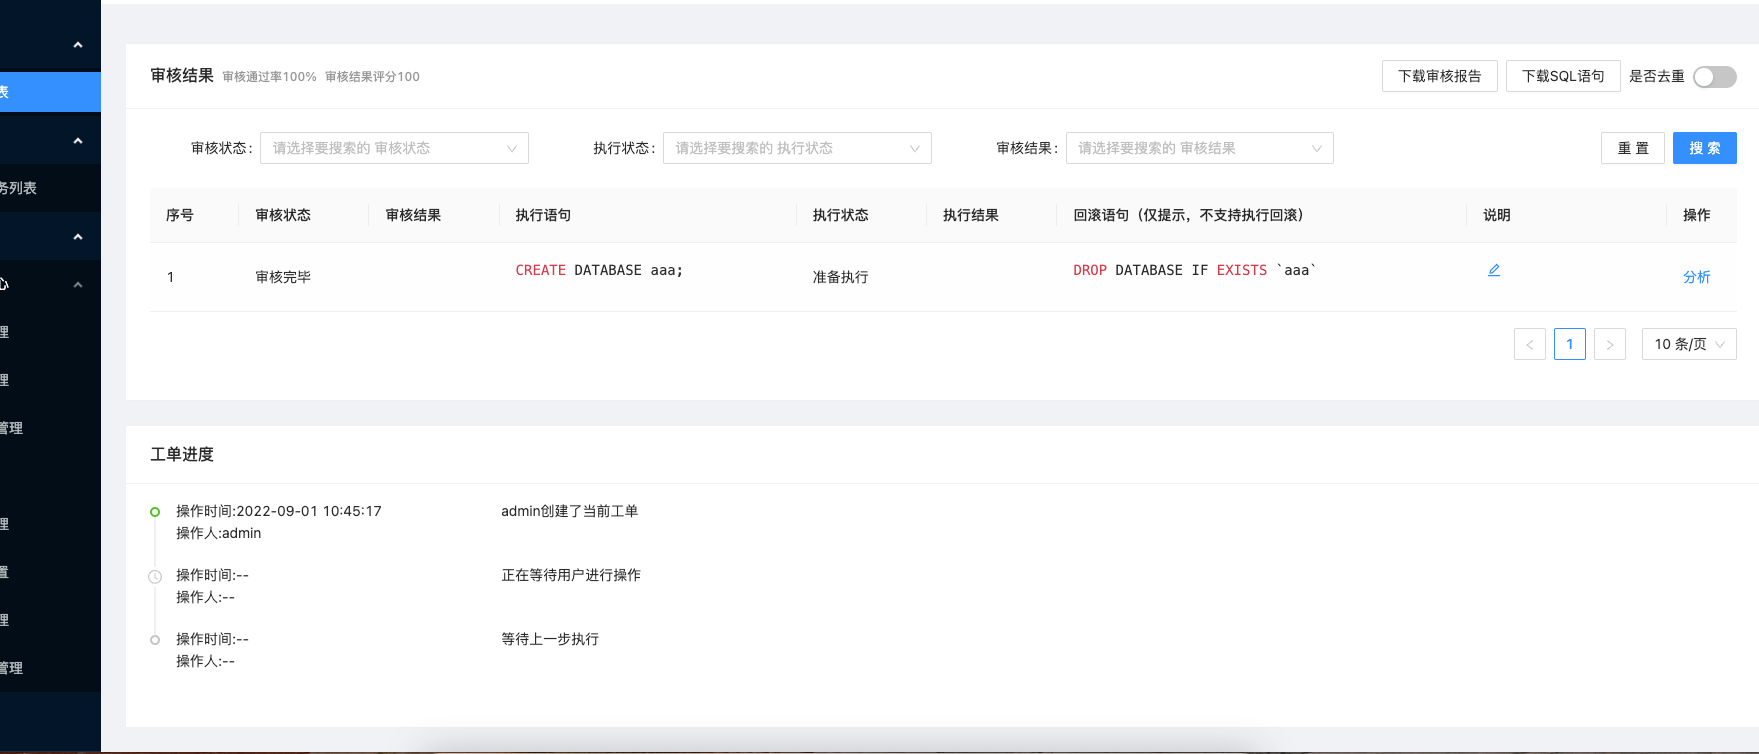The height and width of the screenshot is (754, 1759).
Task: Click 操作人:admin text
Action: [x=219, y=533]
